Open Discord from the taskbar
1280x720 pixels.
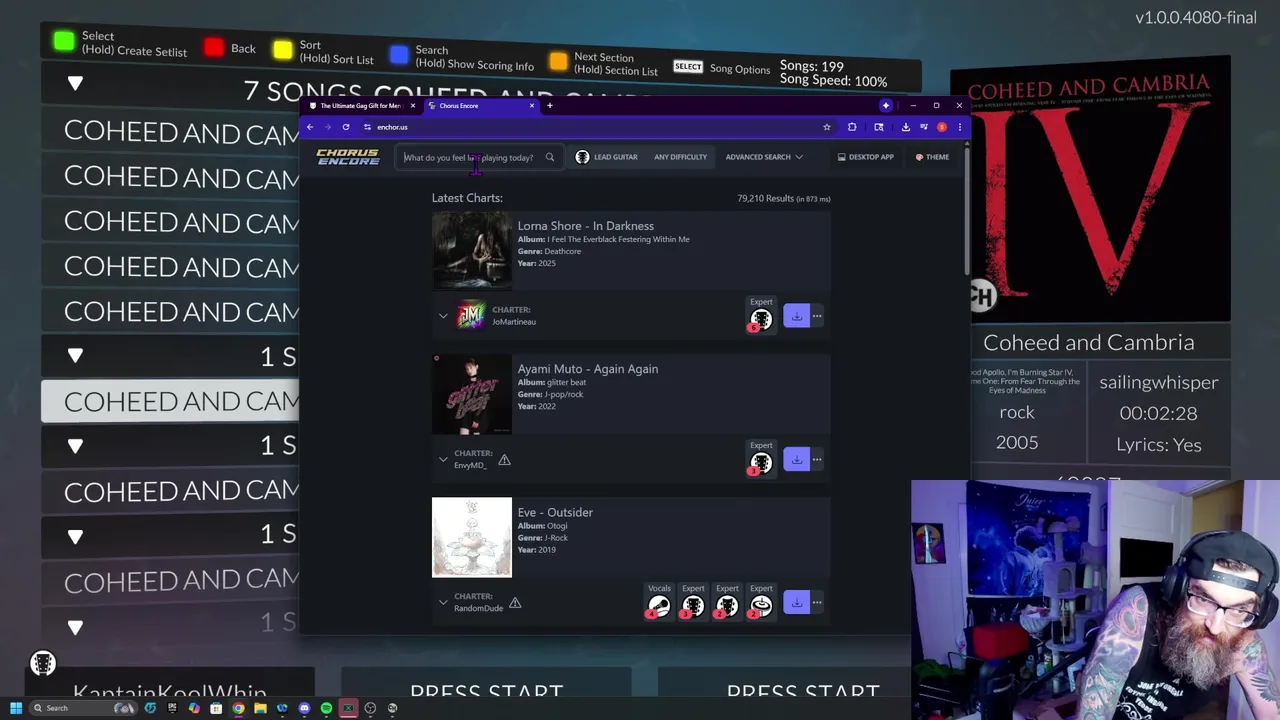[304, 708]
